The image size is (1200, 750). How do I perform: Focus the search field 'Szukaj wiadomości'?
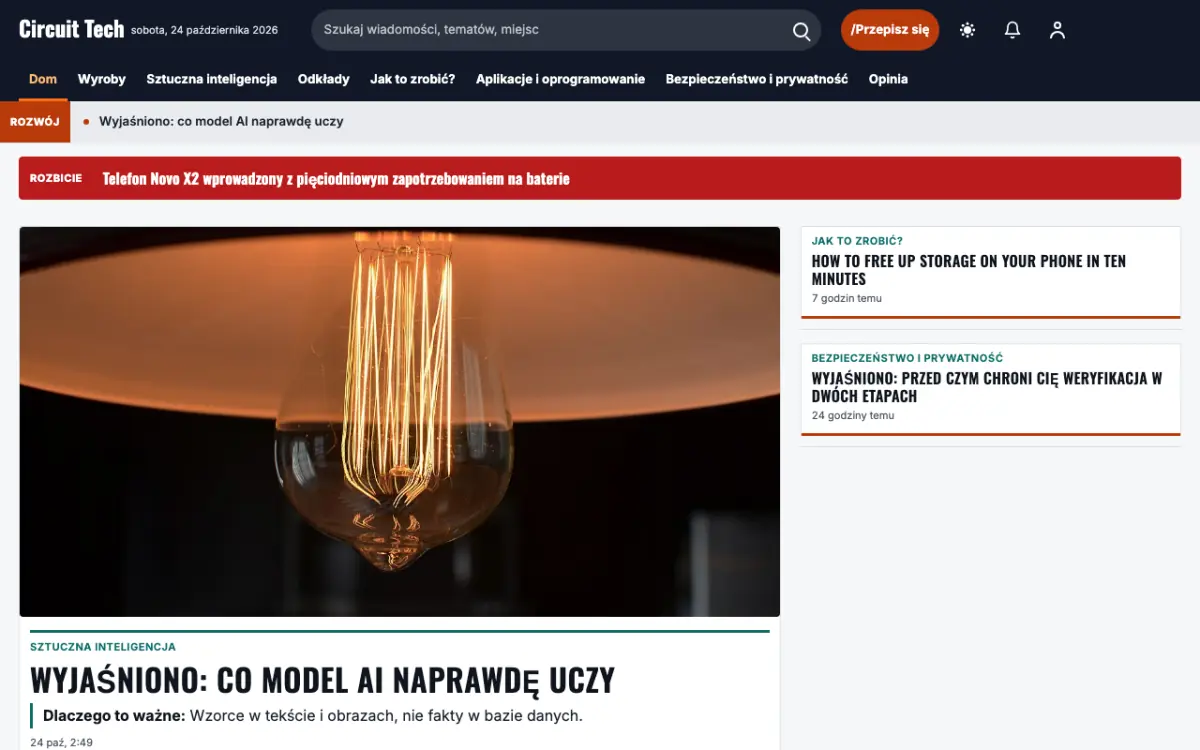point(566,30)
